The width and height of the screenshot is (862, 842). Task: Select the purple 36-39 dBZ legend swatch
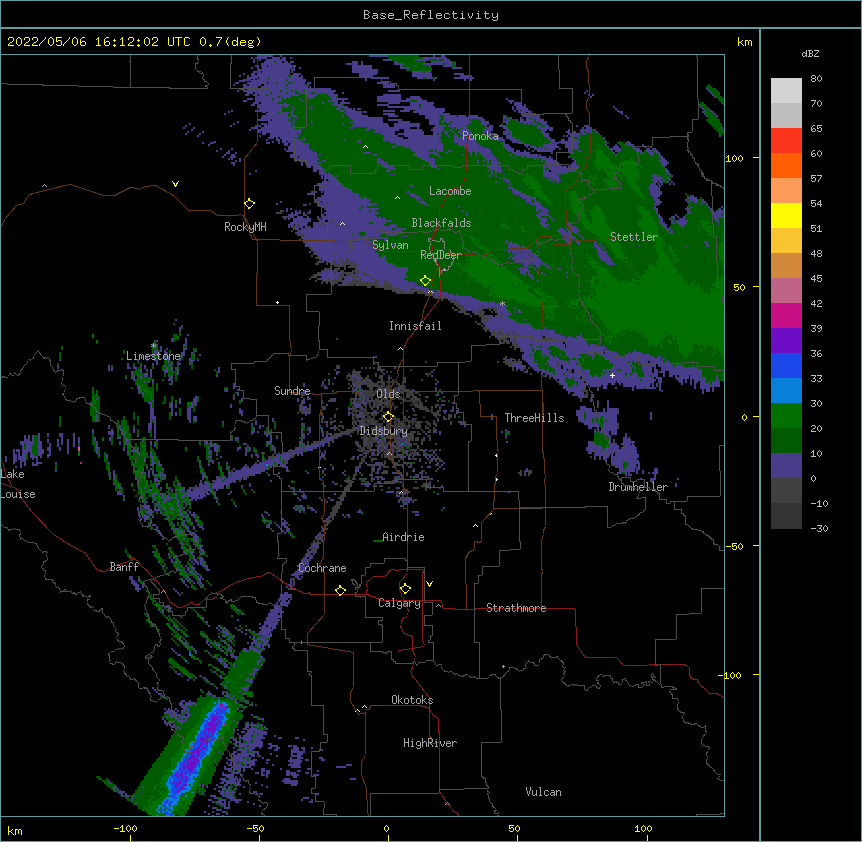(x=786, y=341)
